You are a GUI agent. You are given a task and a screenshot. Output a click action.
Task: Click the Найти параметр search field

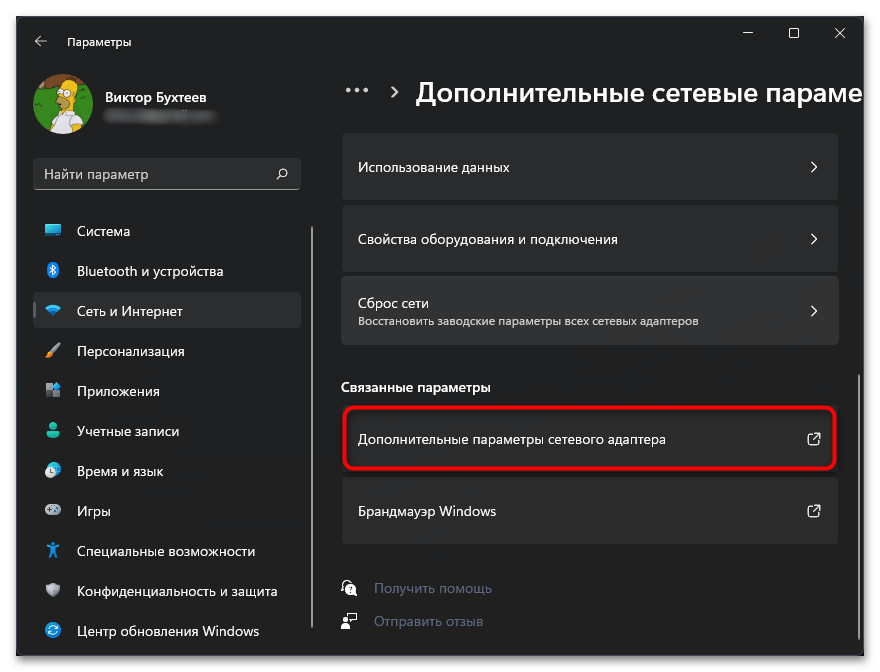click(x=155, y=174)
